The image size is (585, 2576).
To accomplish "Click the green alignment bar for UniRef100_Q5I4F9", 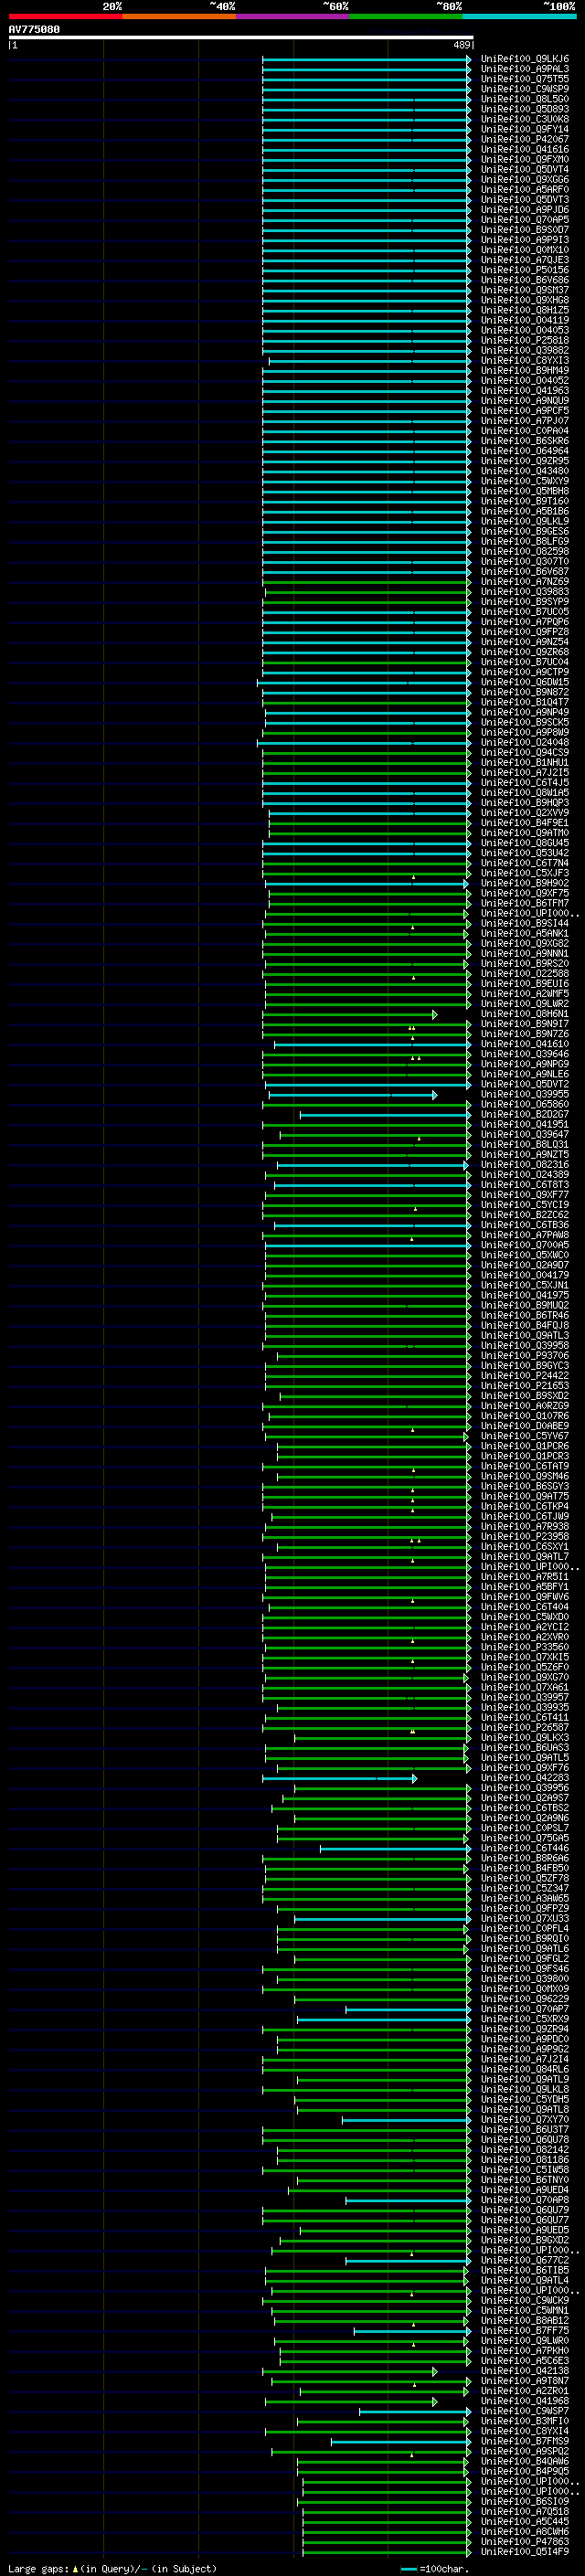I will click(387, 2551).
